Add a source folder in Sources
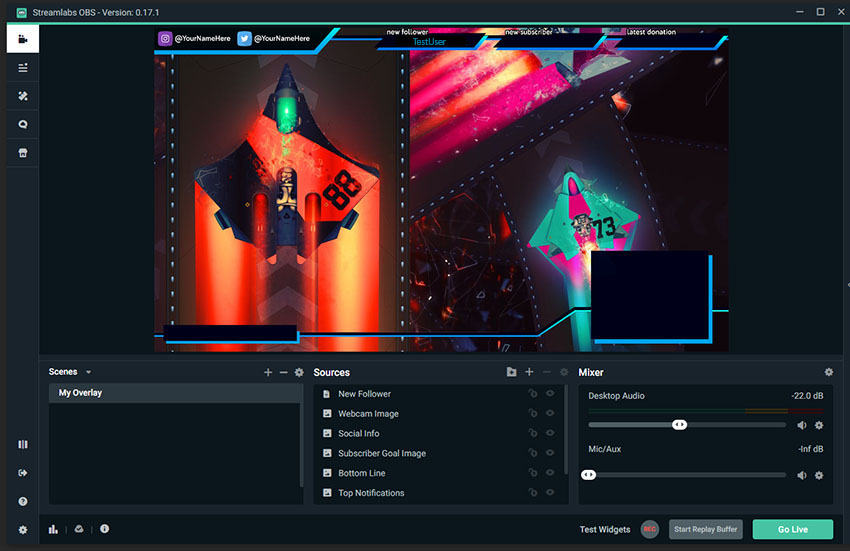Screen dimensions: 850x551 [511, 371]
